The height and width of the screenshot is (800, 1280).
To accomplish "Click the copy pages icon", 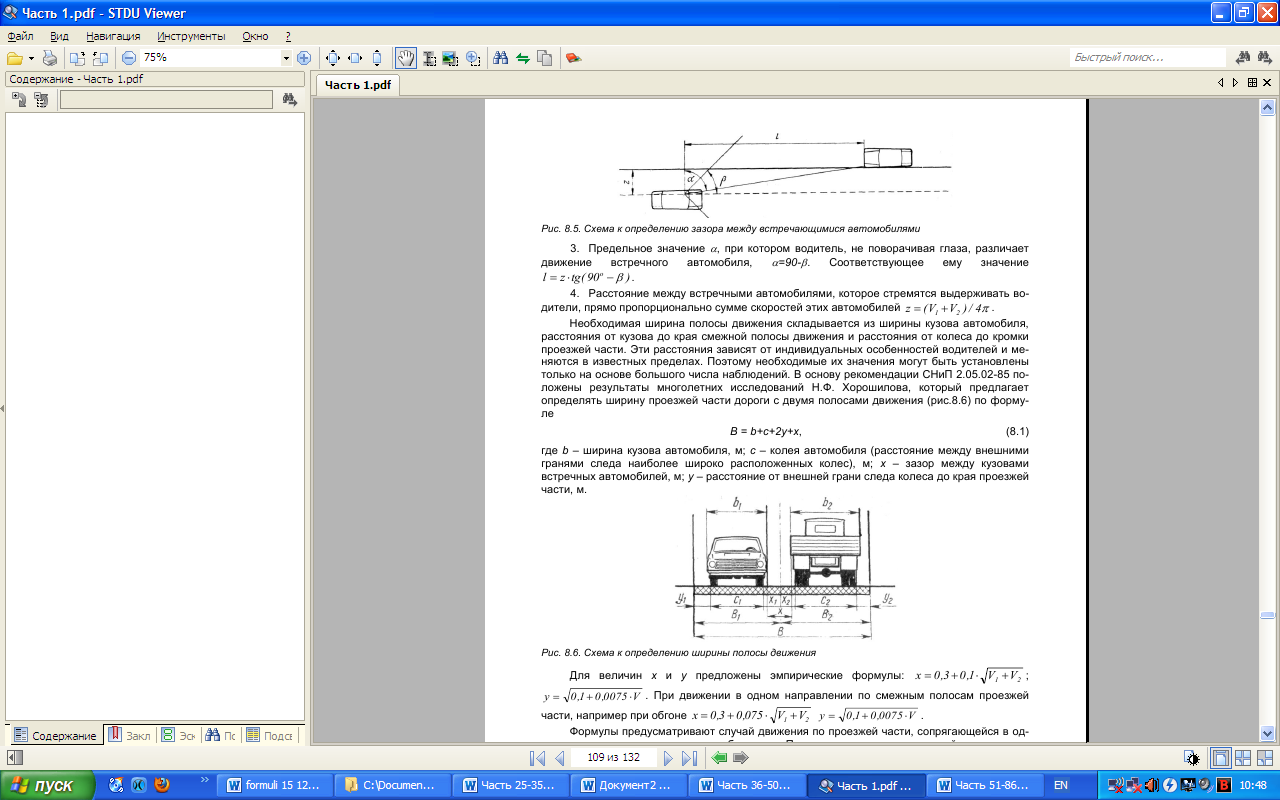I will click(x=544, y=58).
